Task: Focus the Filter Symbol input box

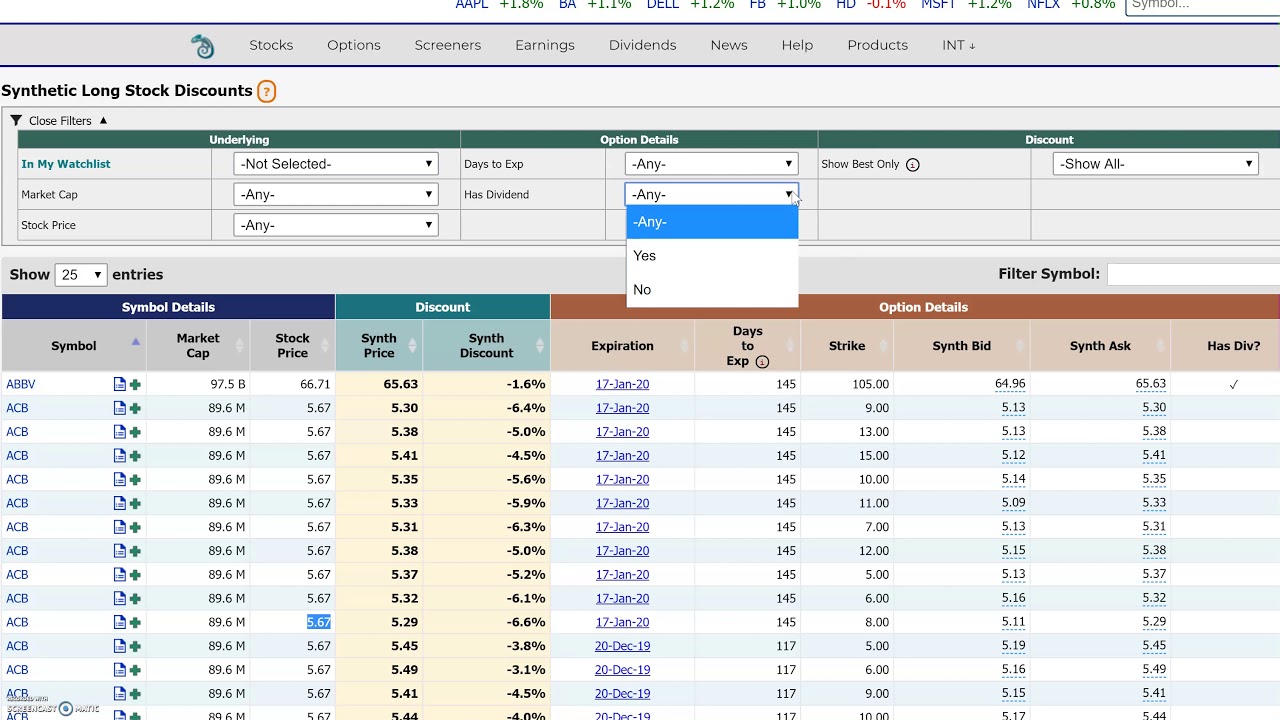Action: [x=1193, y=274]
